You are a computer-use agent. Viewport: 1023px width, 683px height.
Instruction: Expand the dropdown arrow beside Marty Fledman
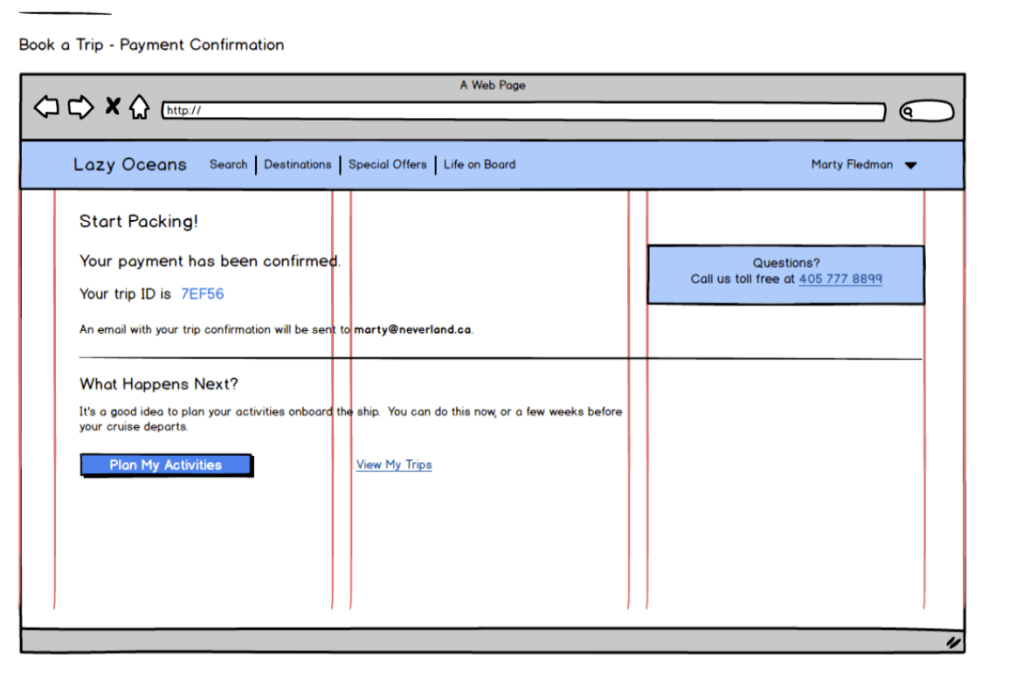tap(910, 166)
